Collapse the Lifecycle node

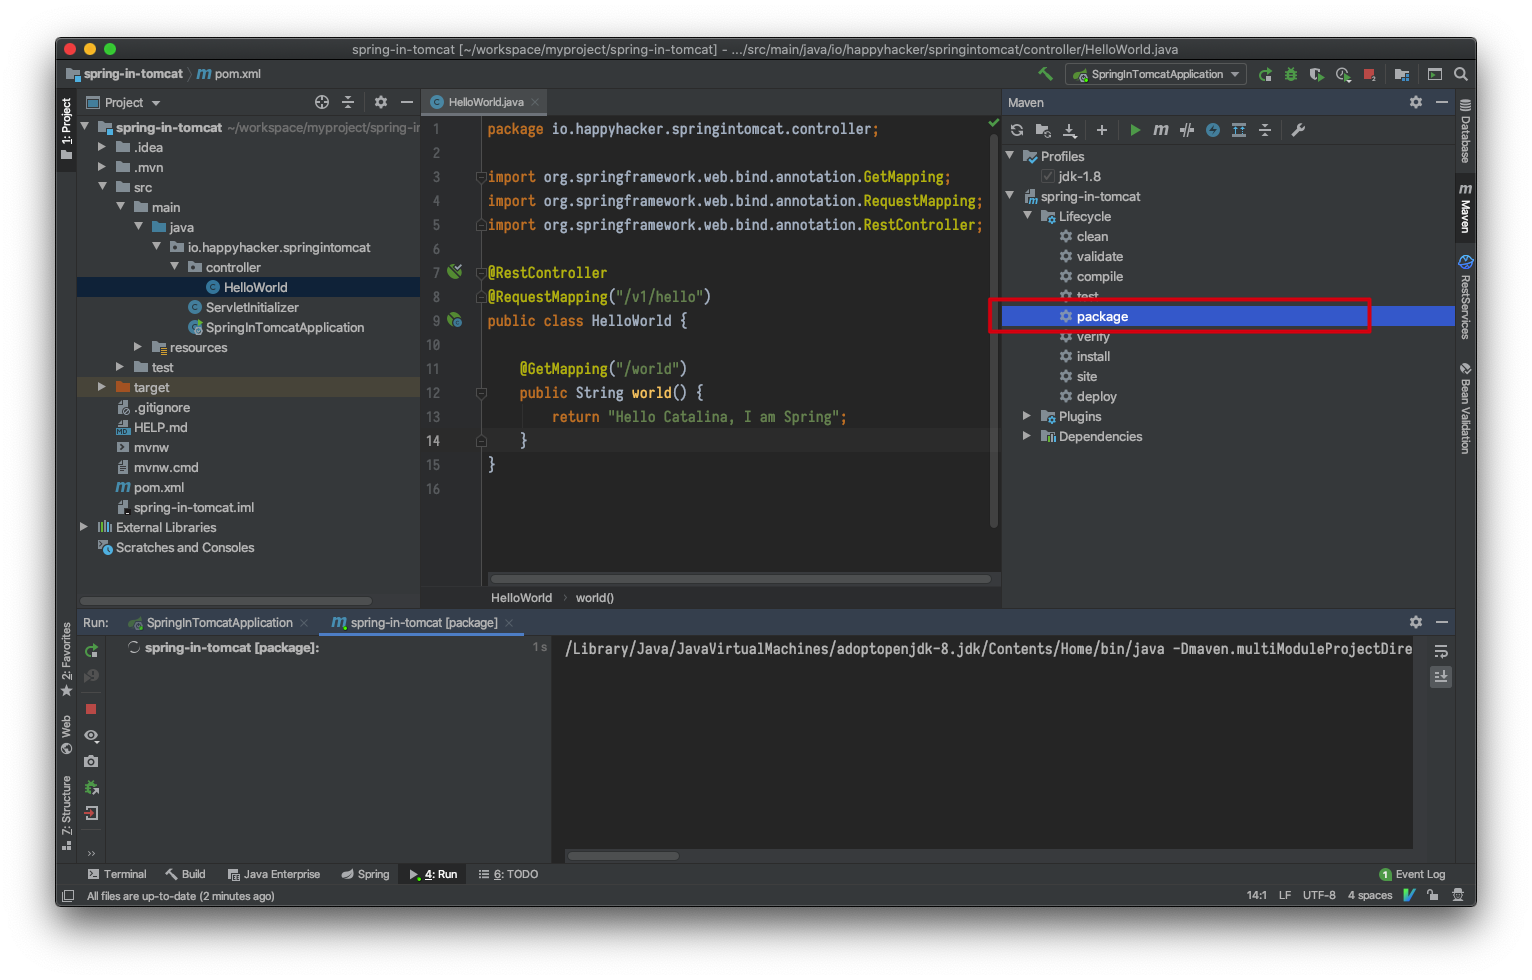pos(1028,216)
